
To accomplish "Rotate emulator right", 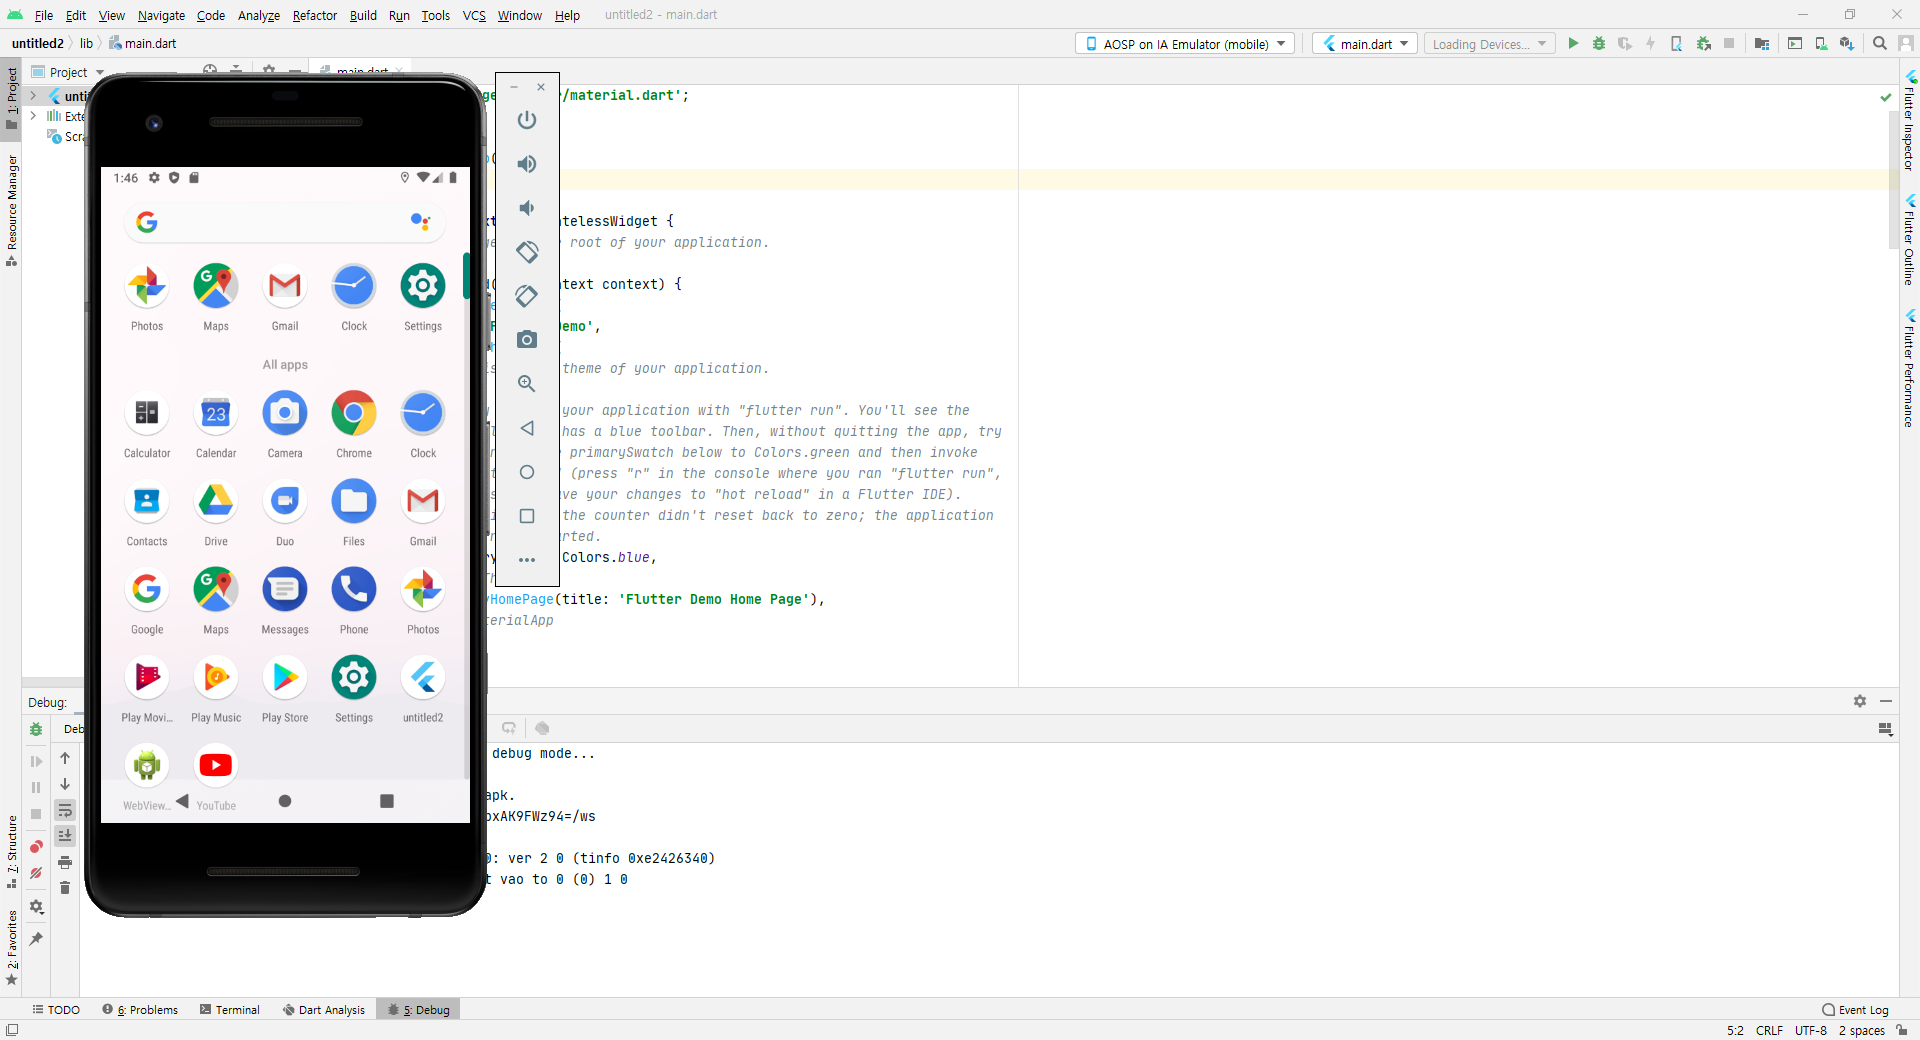I will pyautogui.click(x=527, y=296).
